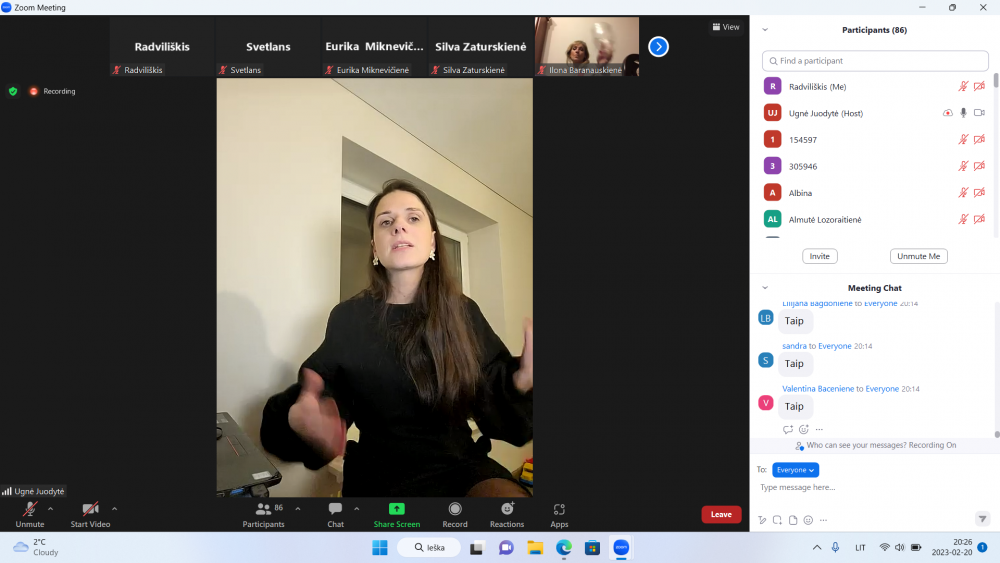Viewport: 1000px width, 563px height.
Task: Open the Windows Start menu
Action: point(379,548)
